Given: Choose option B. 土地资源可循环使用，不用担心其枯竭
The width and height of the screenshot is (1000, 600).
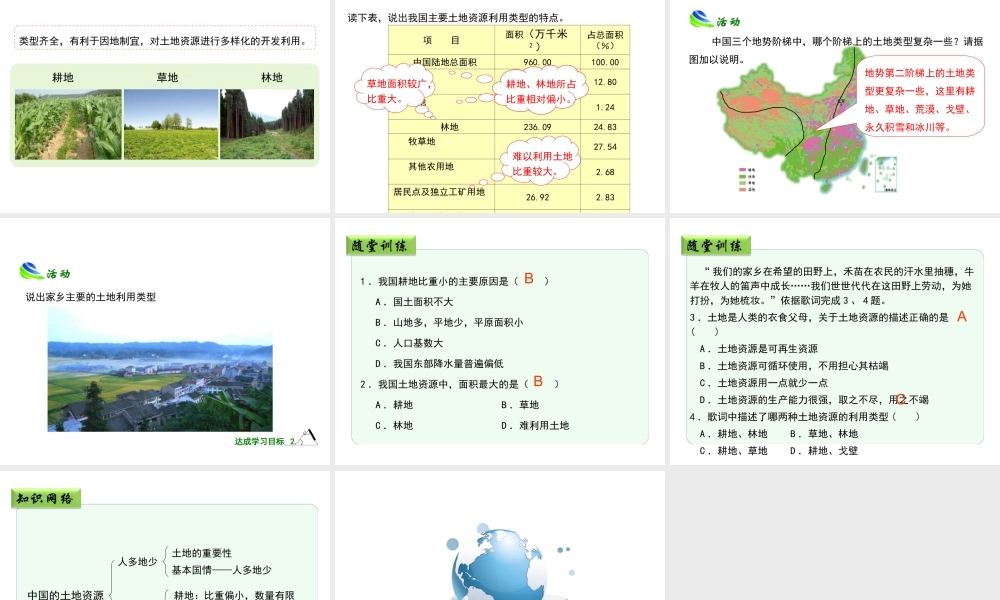Looking at the screenshot, I should click(x=793, y=365).
